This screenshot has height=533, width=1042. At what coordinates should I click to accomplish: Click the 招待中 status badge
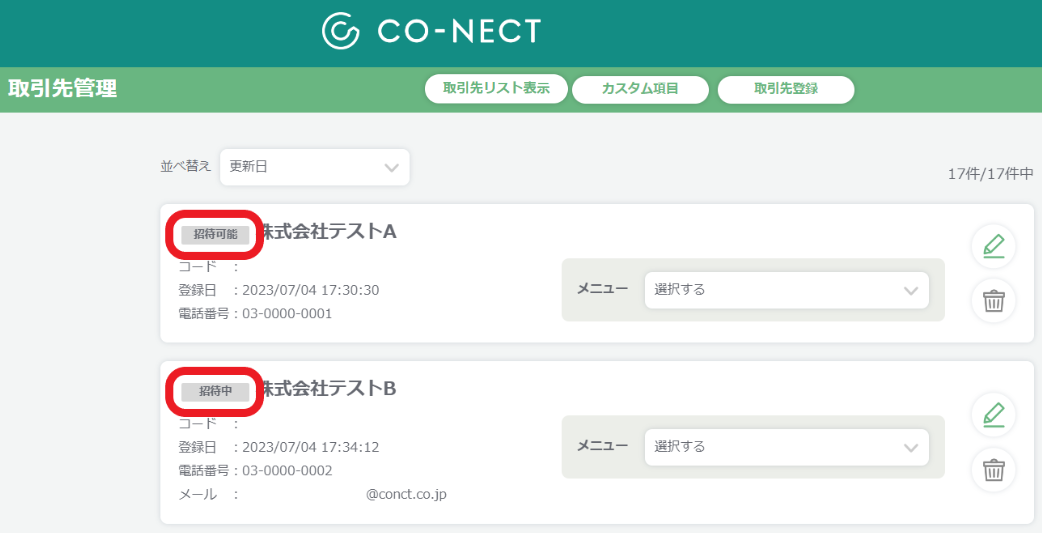[x=215, y=391]
